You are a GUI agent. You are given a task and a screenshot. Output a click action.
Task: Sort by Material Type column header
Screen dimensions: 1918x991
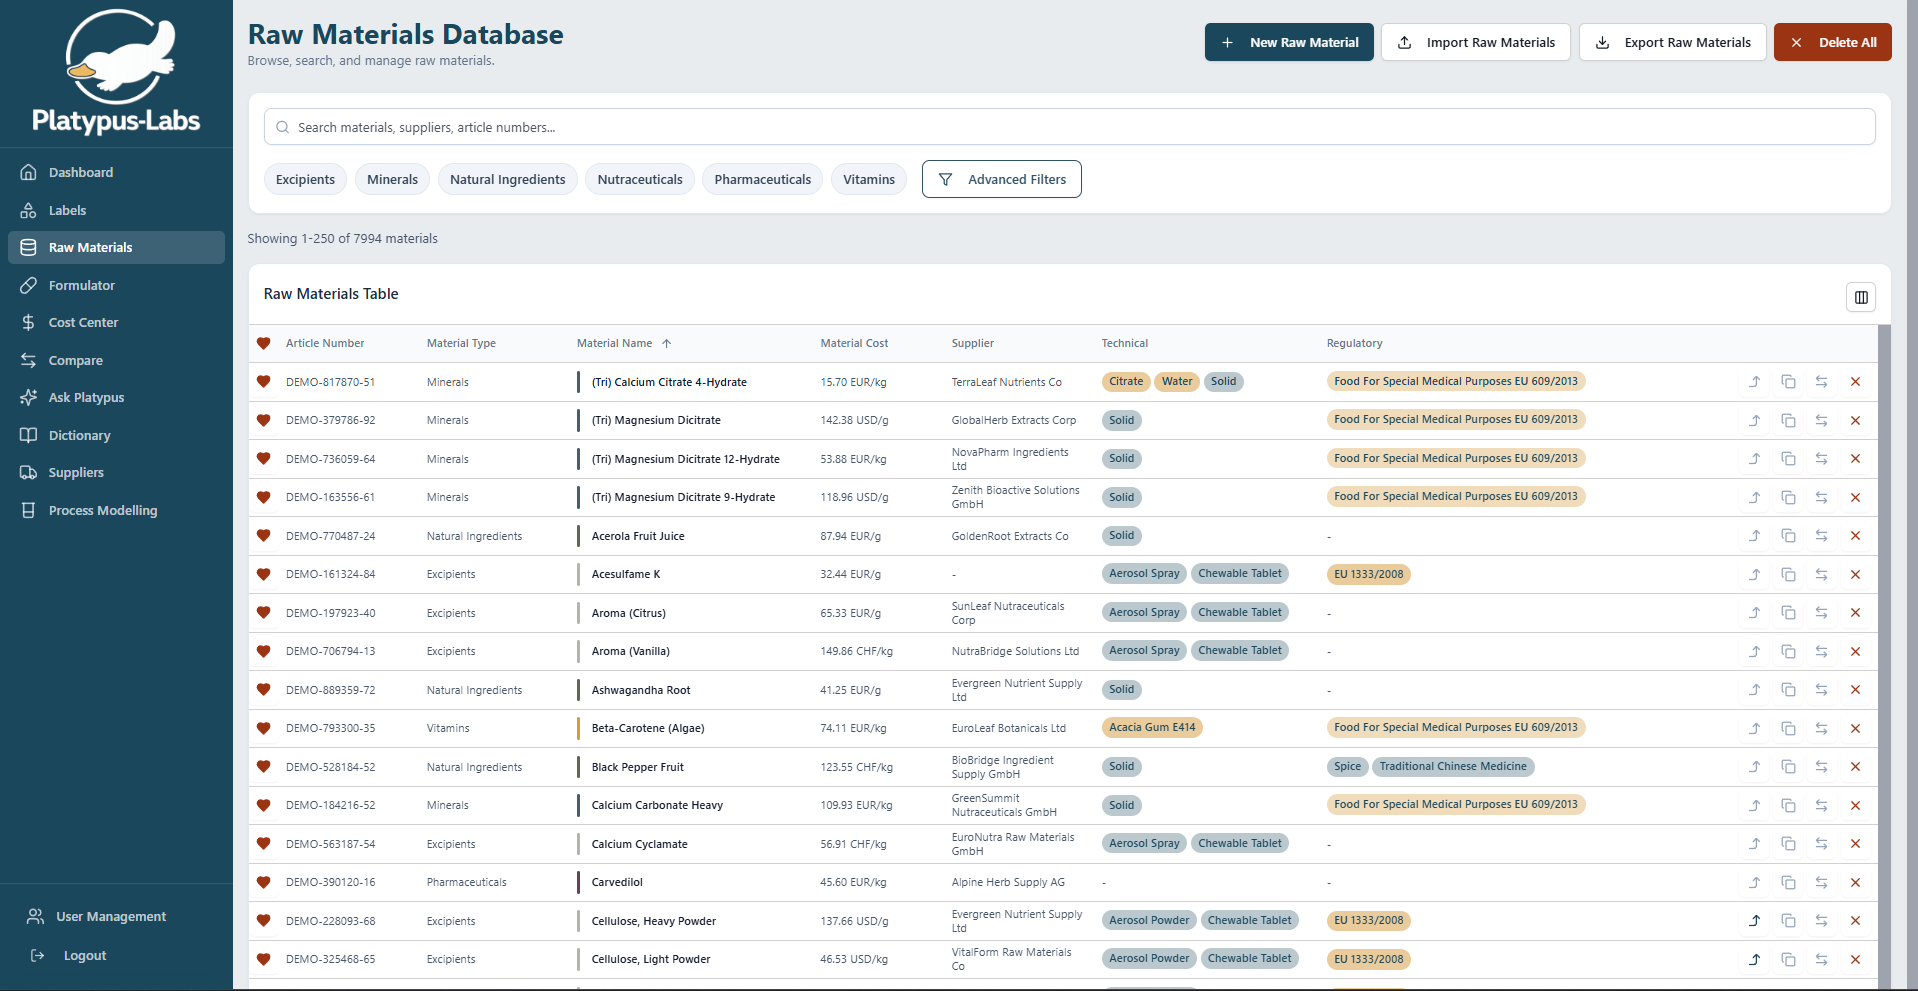(x=461, y=344)
